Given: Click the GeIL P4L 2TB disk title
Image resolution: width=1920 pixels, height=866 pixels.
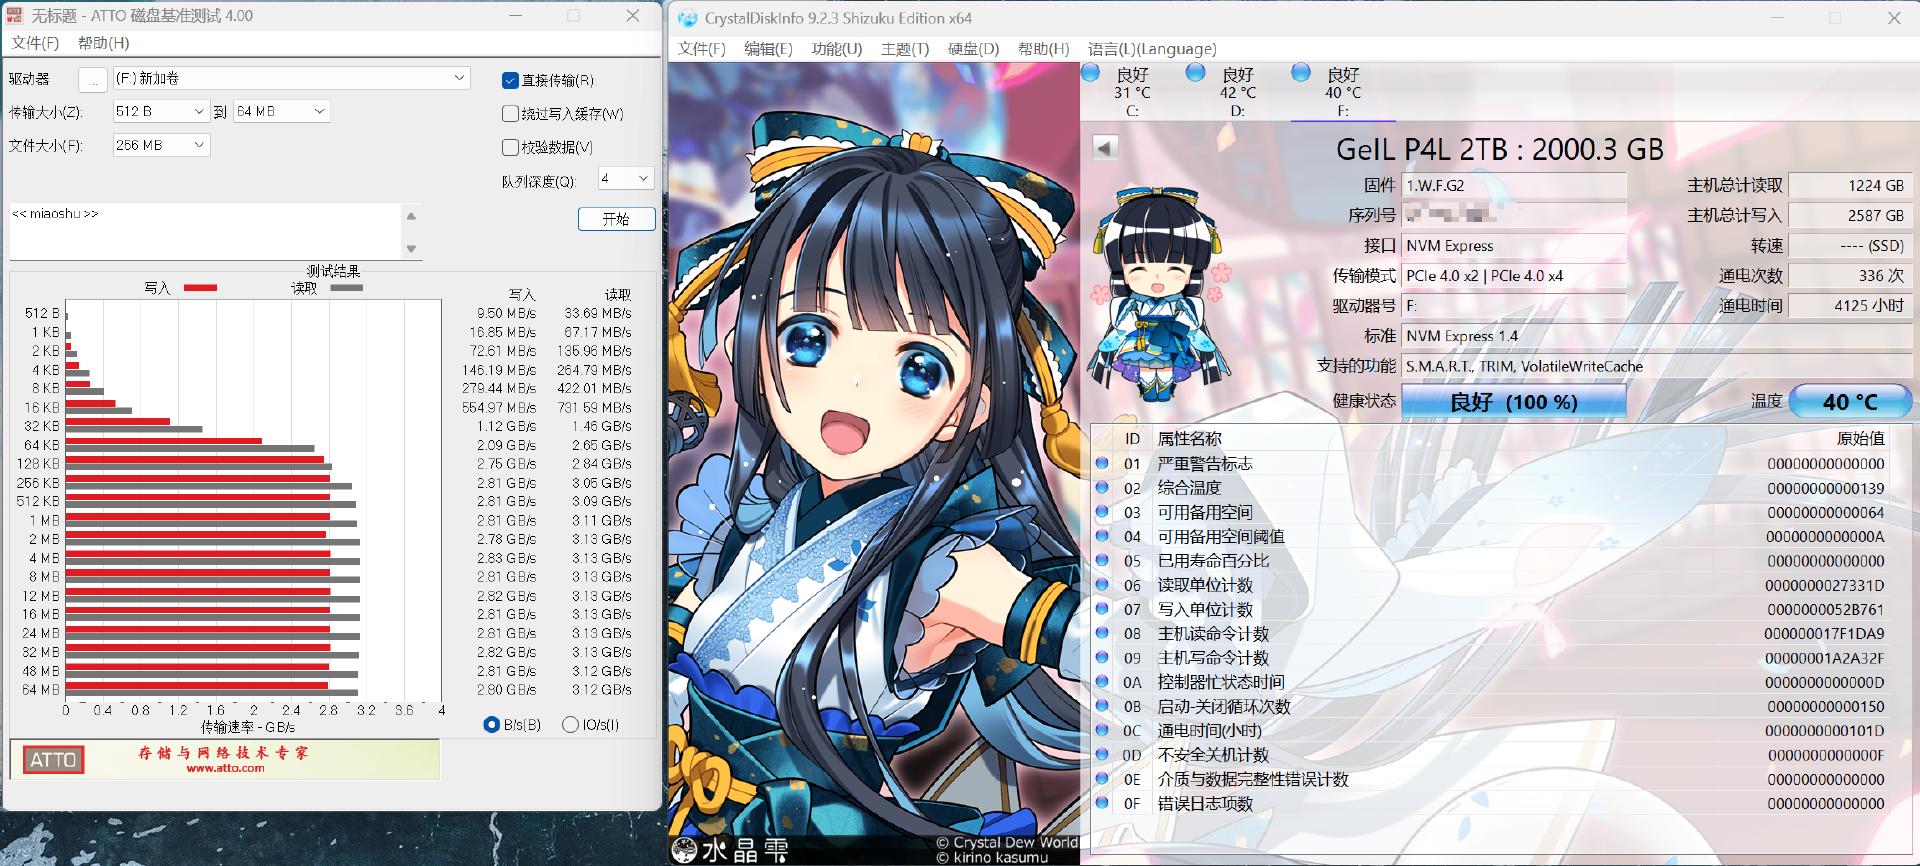Looking at the screenshot, I should 1499,149.
